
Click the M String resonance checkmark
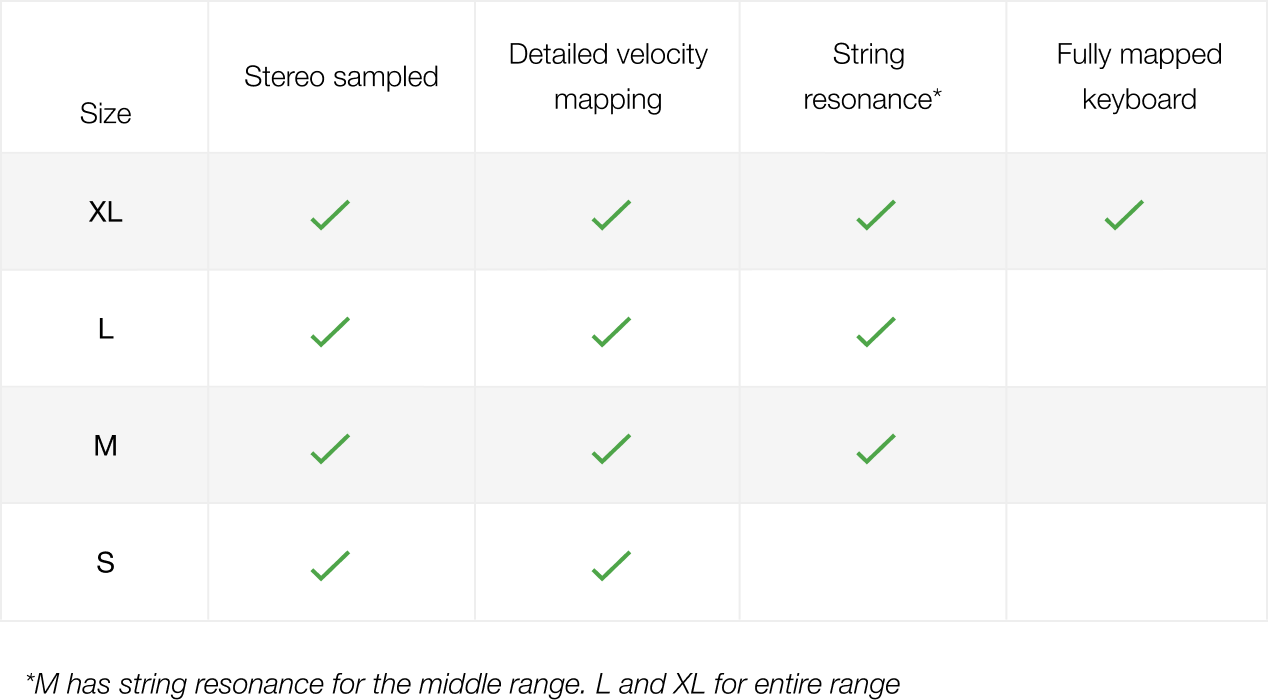[x=875, y=449]
